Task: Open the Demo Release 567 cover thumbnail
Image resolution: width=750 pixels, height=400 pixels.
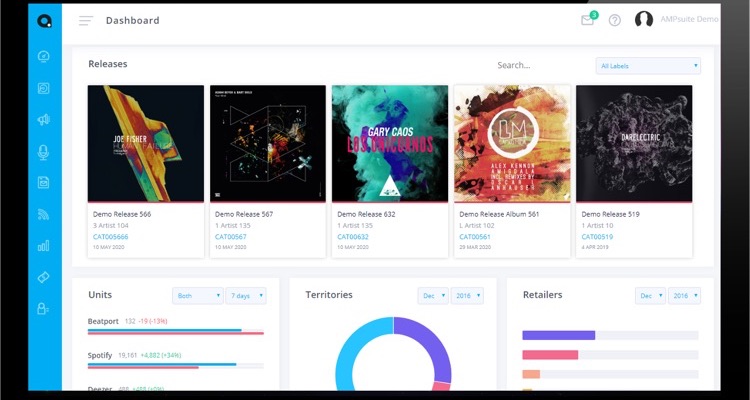Action: (x=268, y=144)
